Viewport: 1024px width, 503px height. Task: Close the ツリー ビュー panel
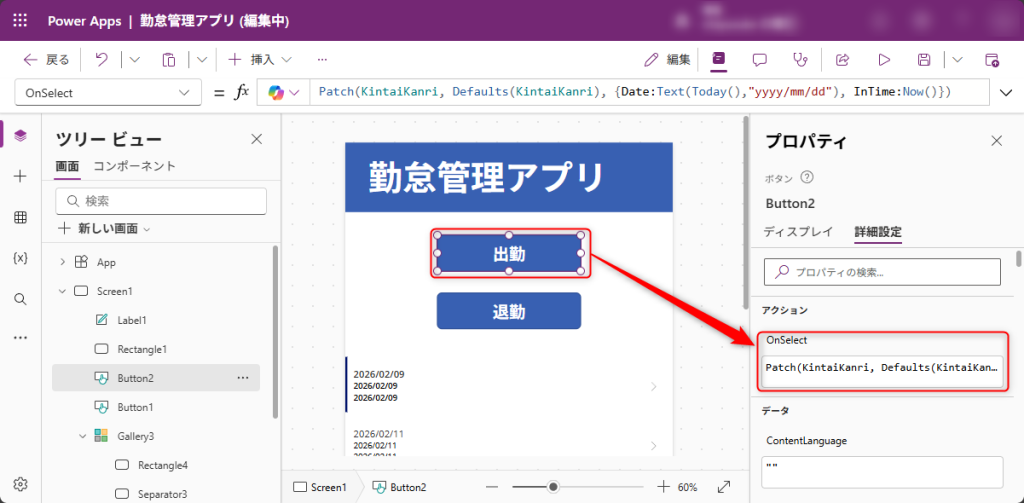point(257,138)
